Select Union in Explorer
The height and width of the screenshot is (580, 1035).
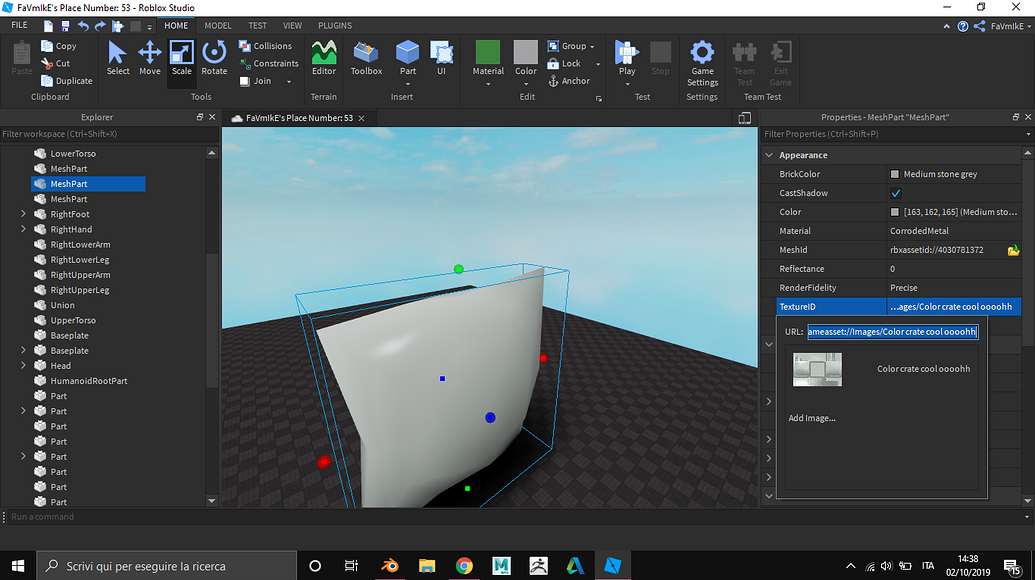[62, 305]
